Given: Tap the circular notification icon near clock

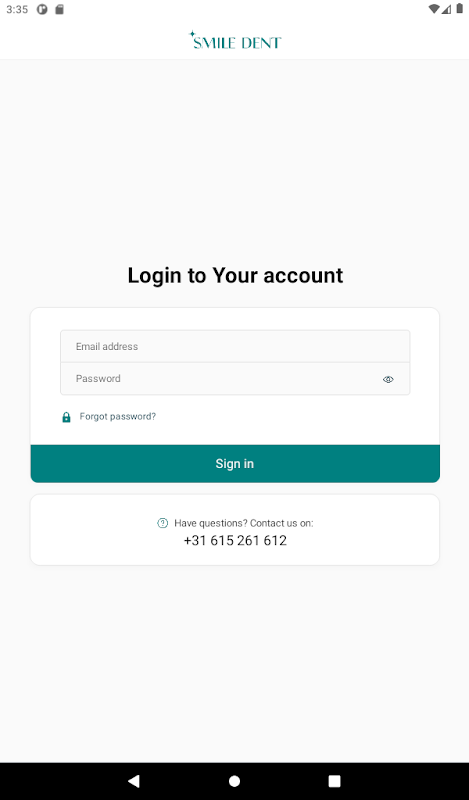Looking at the screenshot, I should (x=42, y=9).
